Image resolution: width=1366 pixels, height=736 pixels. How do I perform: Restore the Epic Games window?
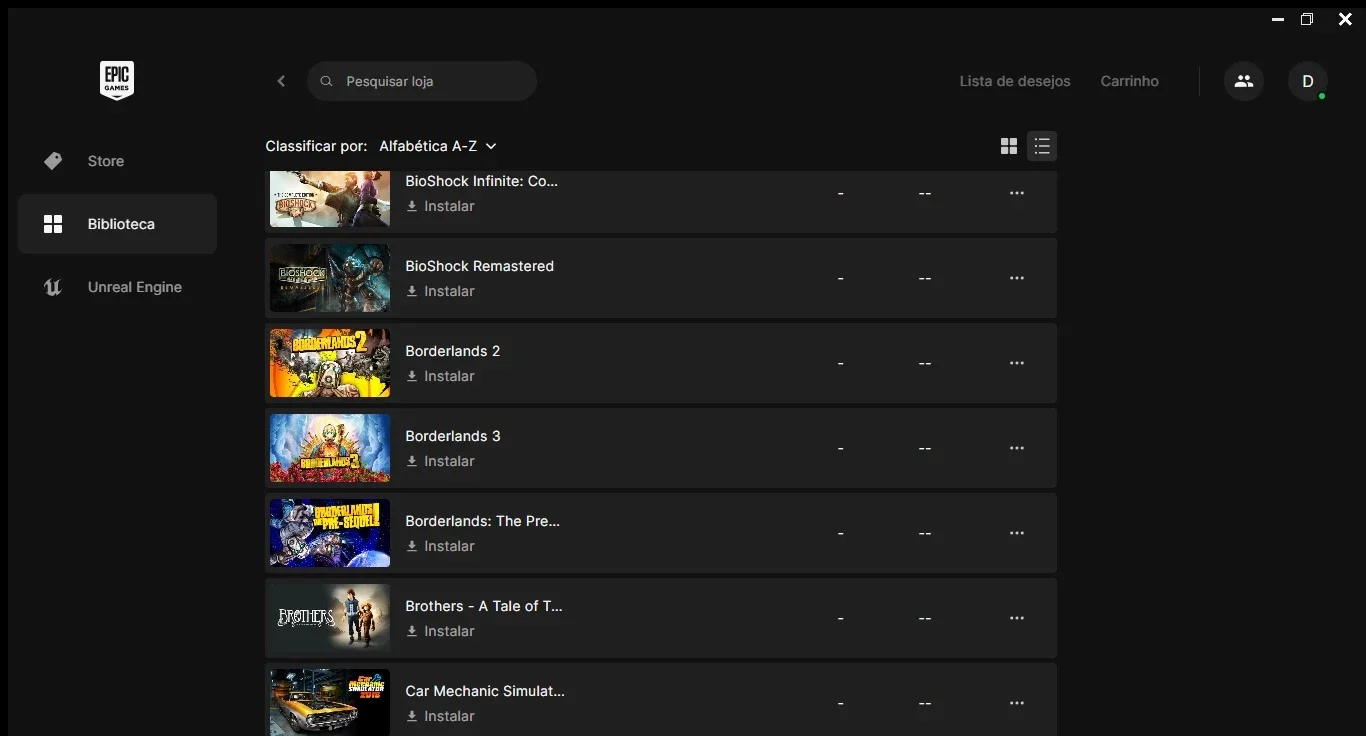point(1307,19)
